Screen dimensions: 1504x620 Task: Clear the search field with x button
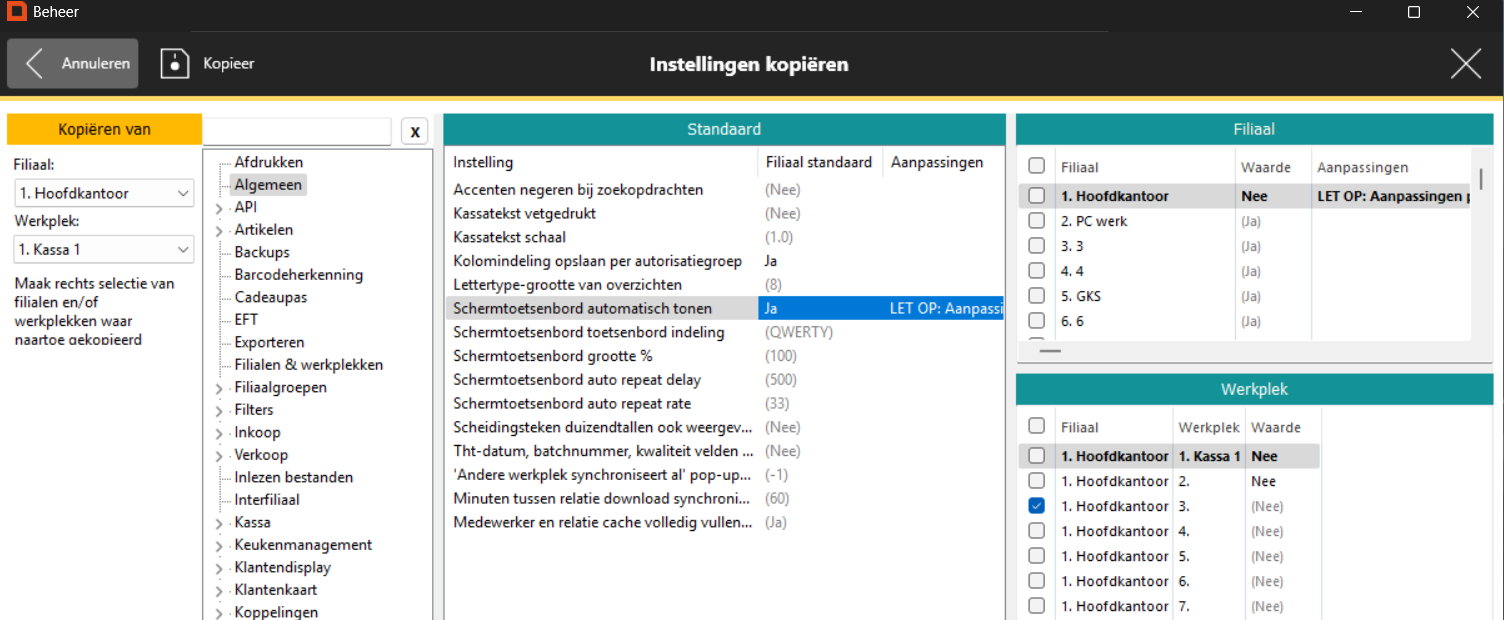[415, 132]
